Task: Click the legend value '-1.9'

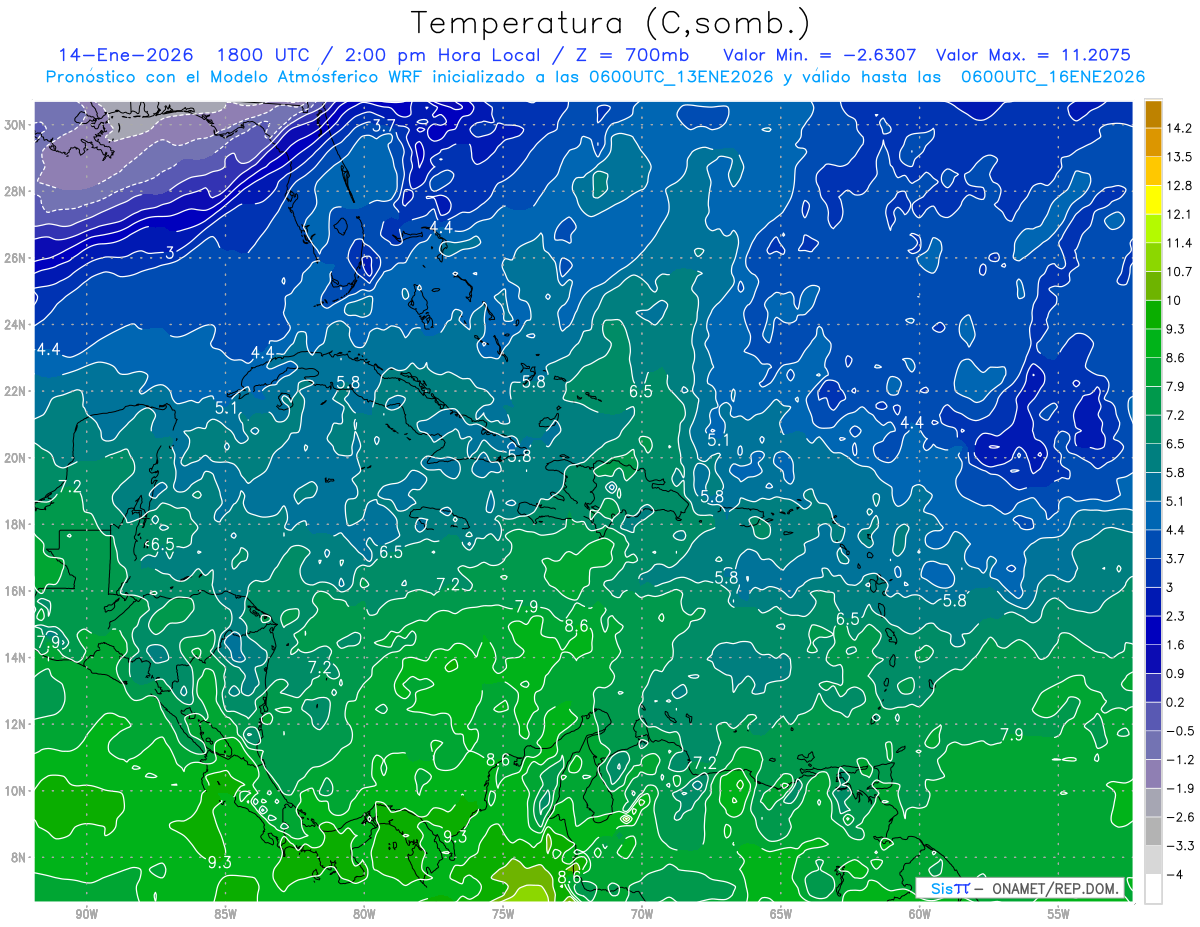Action: [1179, 789]
